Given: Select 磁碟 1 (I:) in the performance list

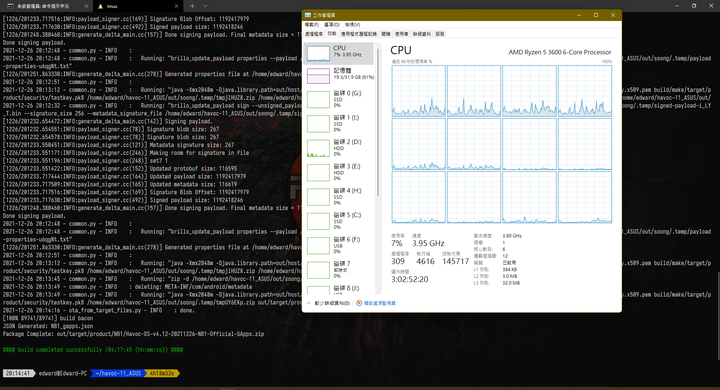Looking at the screenshot, I should pyautogui.click(x=339, y=124).
